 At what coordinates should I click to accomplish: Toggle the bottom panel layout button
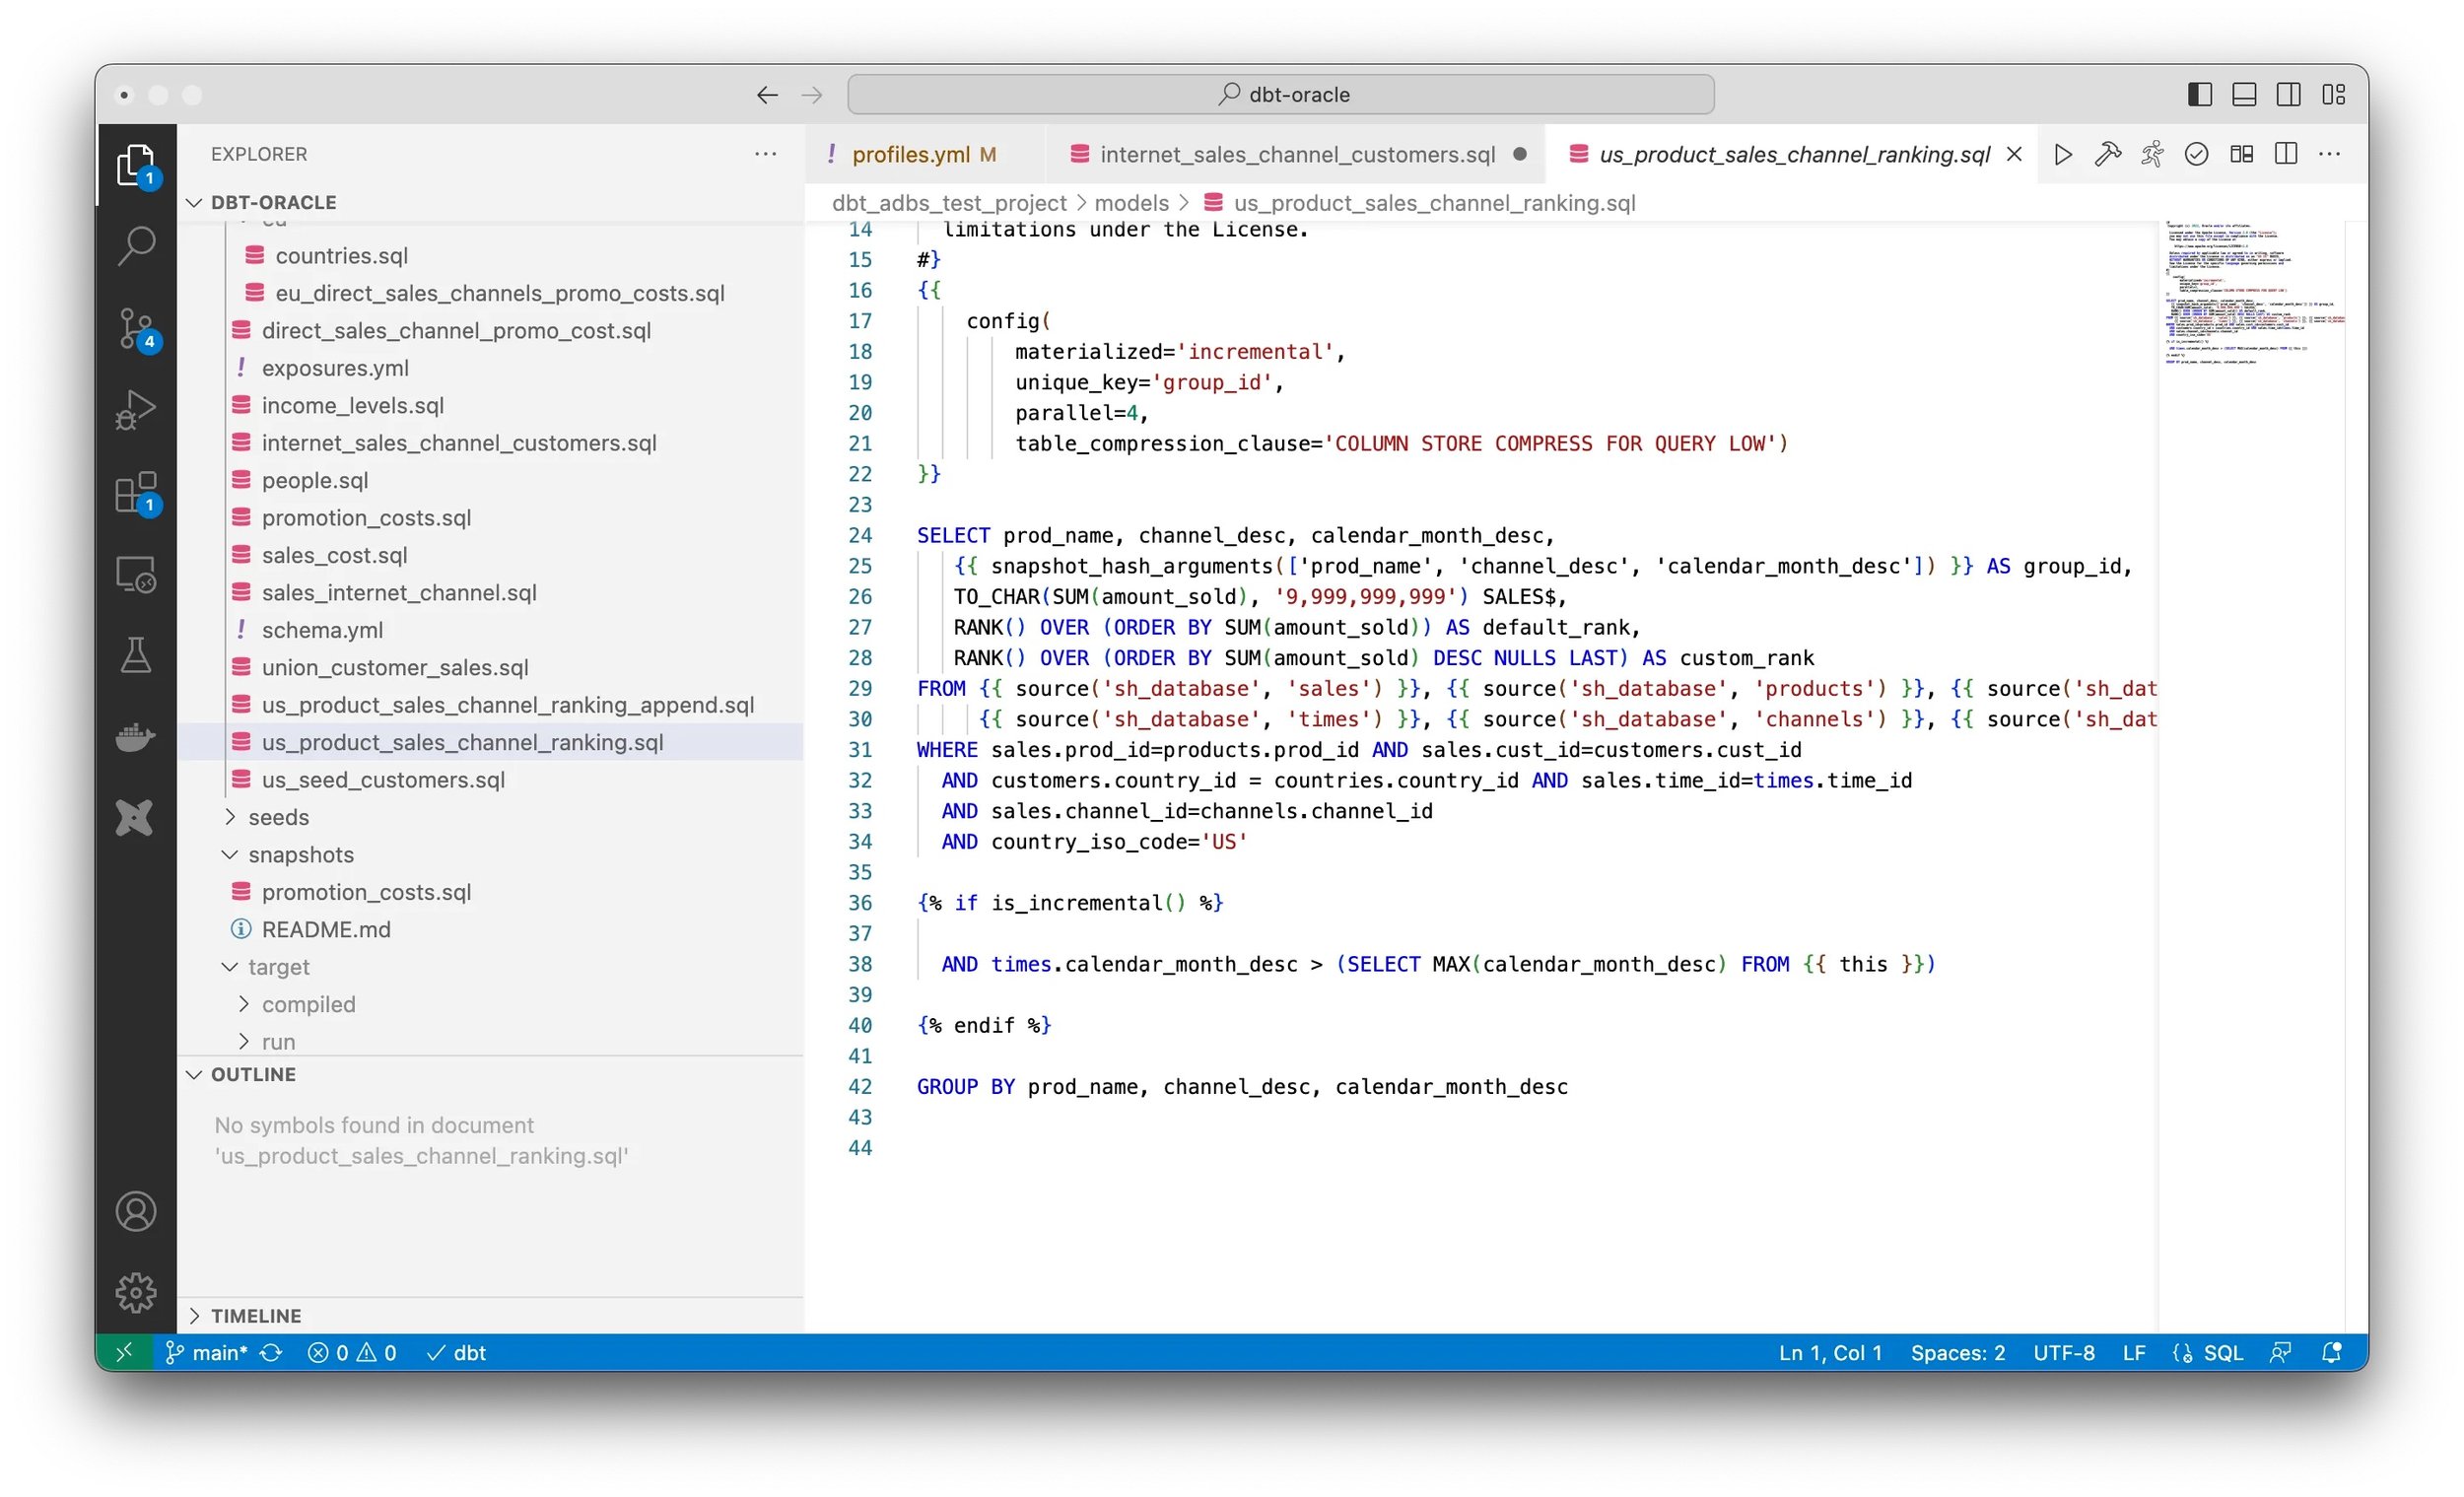(2244, 94)
